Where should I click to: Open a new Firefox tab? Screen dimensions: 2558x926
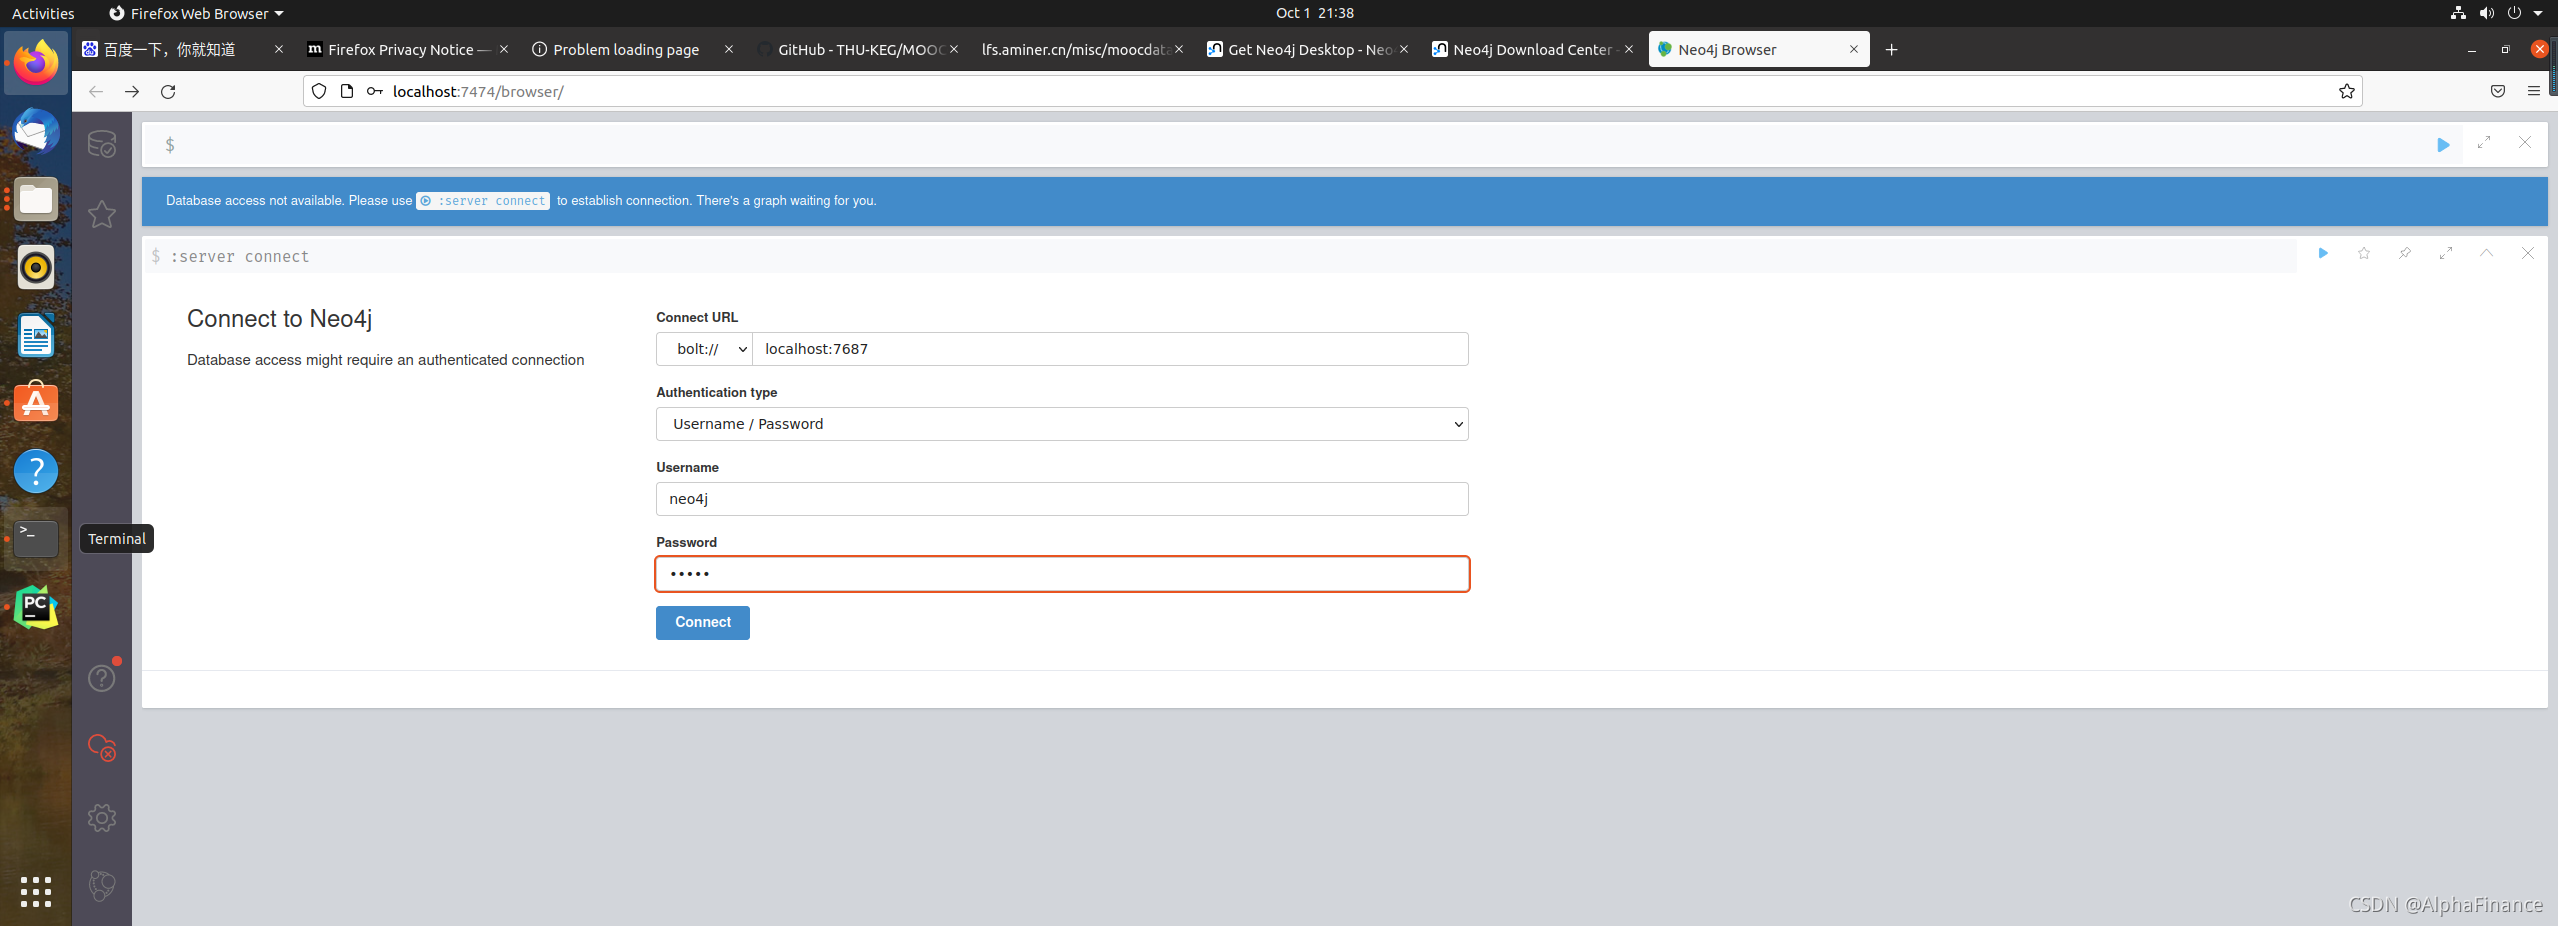coord(1891,50)
